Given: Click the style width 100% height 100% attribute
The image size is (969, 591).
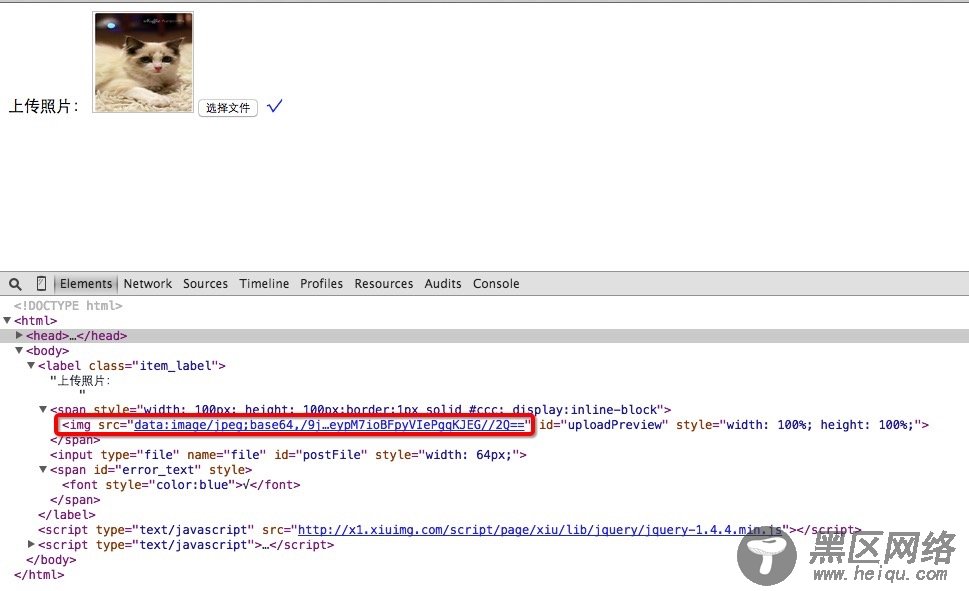Looking at the screenshot, I should (x=798, y=425).
